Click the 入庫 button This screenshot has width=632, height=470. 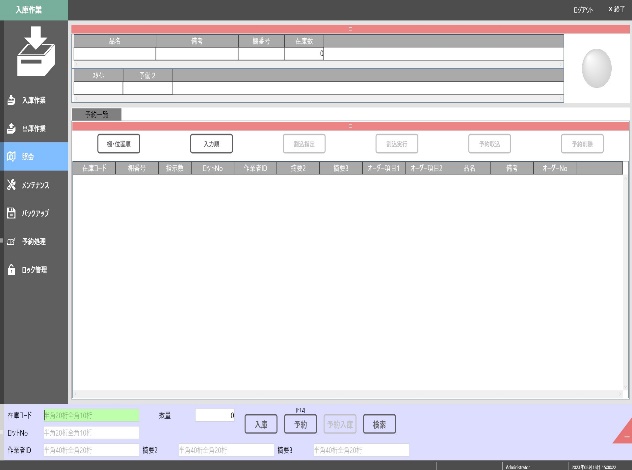(261, 424)
